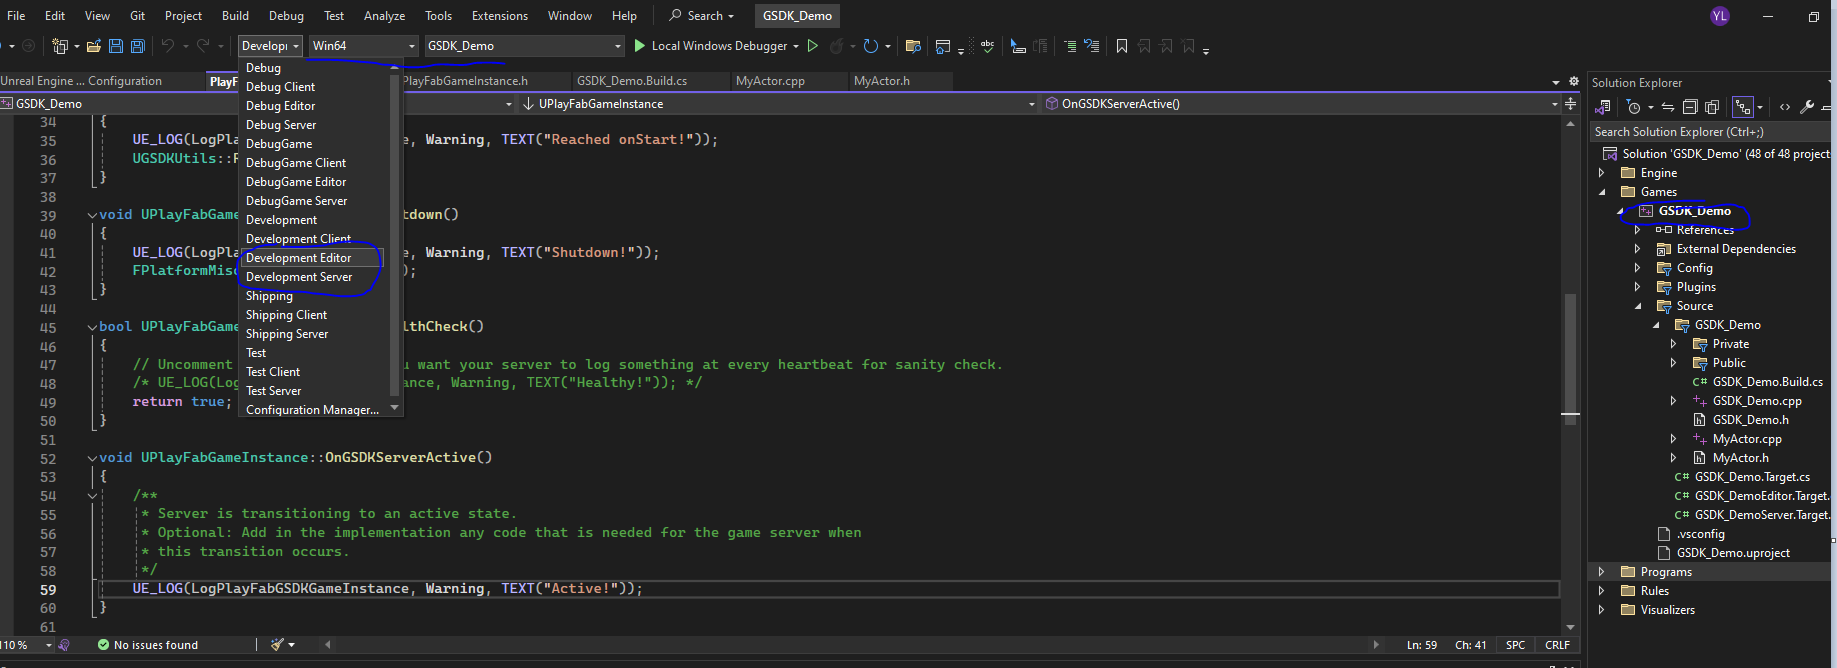Toggle Sync with Active Document in Solution Explorer

pyautogui.click(x=1668, y=107)
